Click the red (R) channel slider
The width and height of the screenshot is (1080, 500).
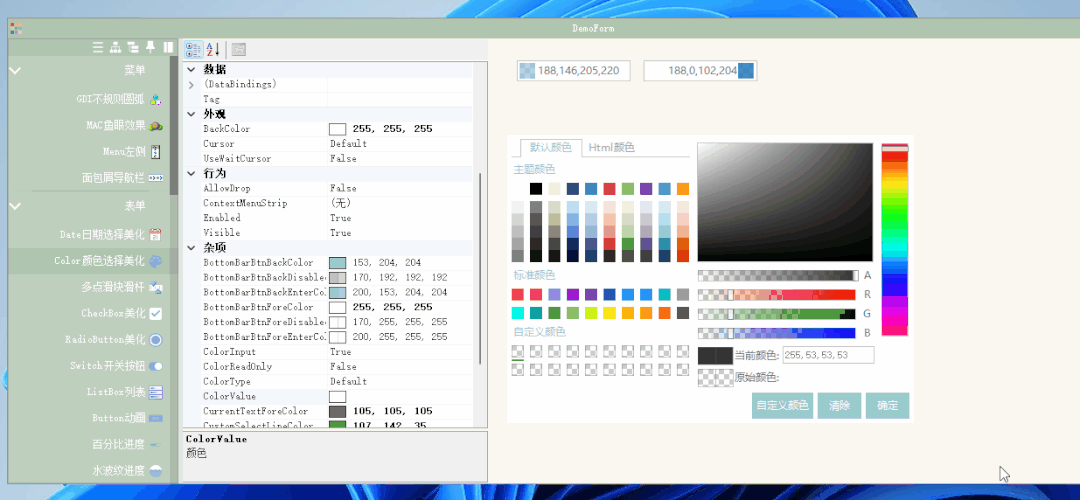(777, 295)
